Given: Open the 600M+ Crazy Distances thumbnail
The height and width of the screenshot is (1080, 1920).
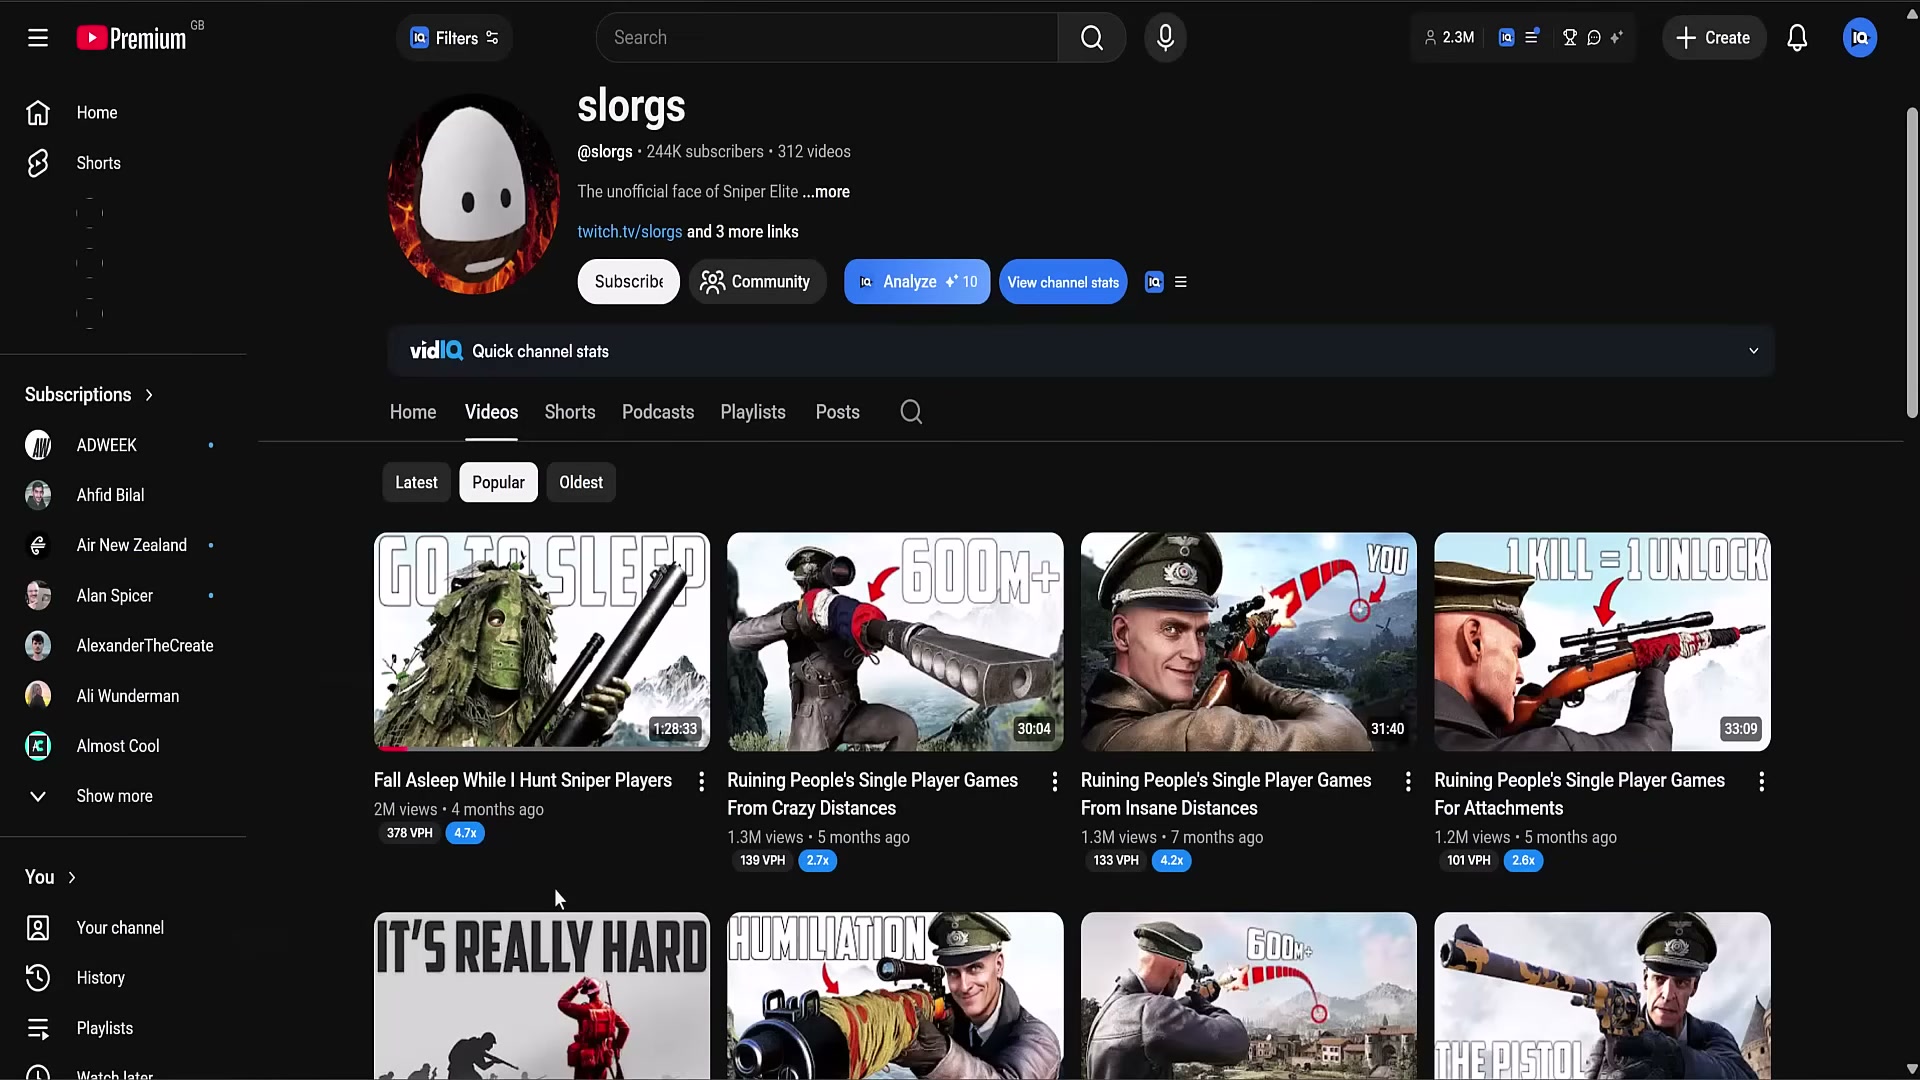Looking at the screenshot, I should coord(895,641).
